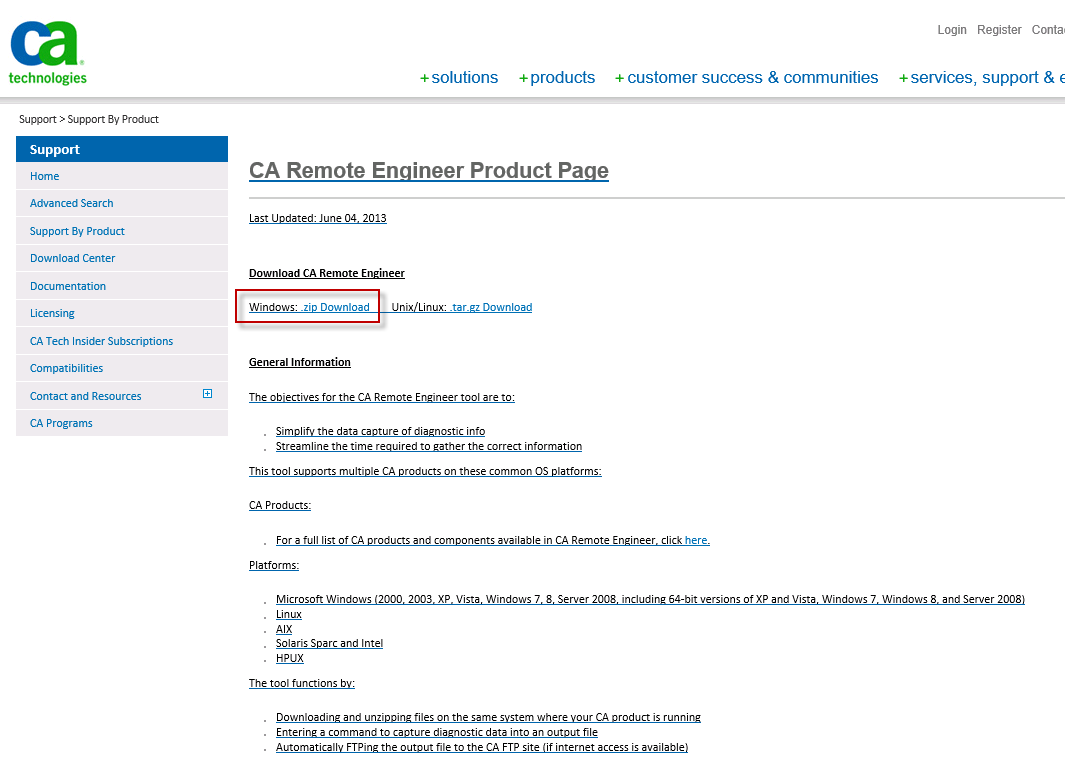Click the CA Remote Engineer Product Page heading
This screenshot has width=1065, height=761.
click(429, 170)
